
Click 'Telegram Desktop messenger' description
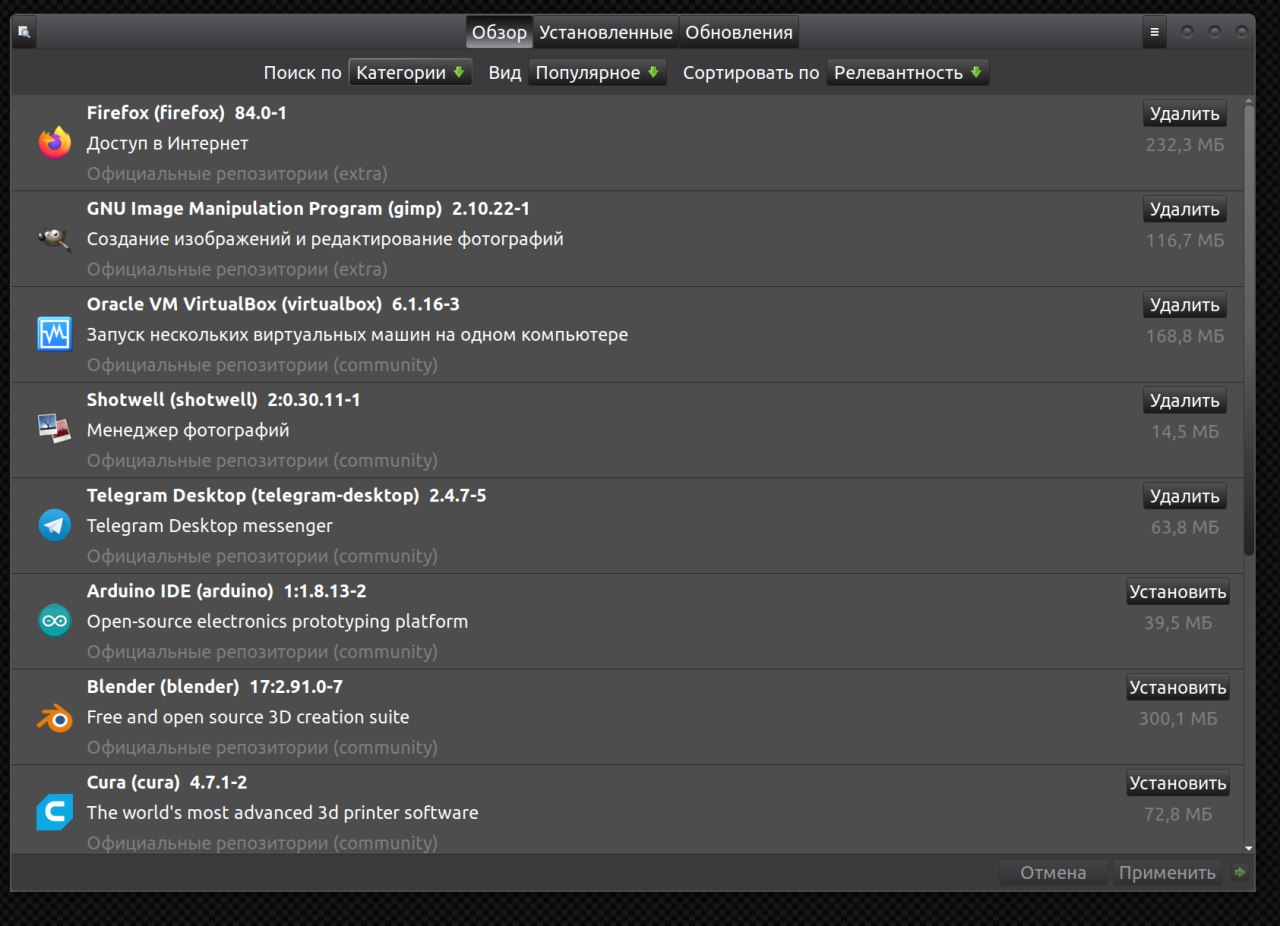[x=210, y=525]
